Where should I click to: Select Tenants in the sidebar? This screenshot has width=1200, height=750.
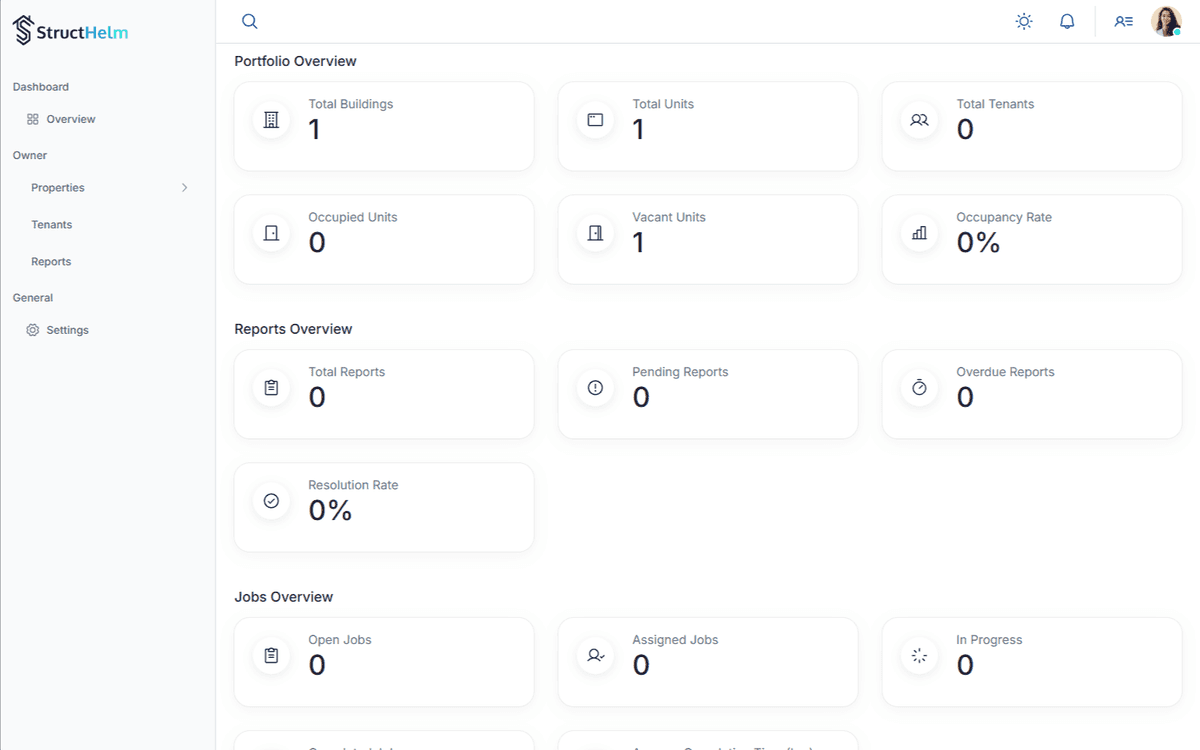[x=51, y=224]
